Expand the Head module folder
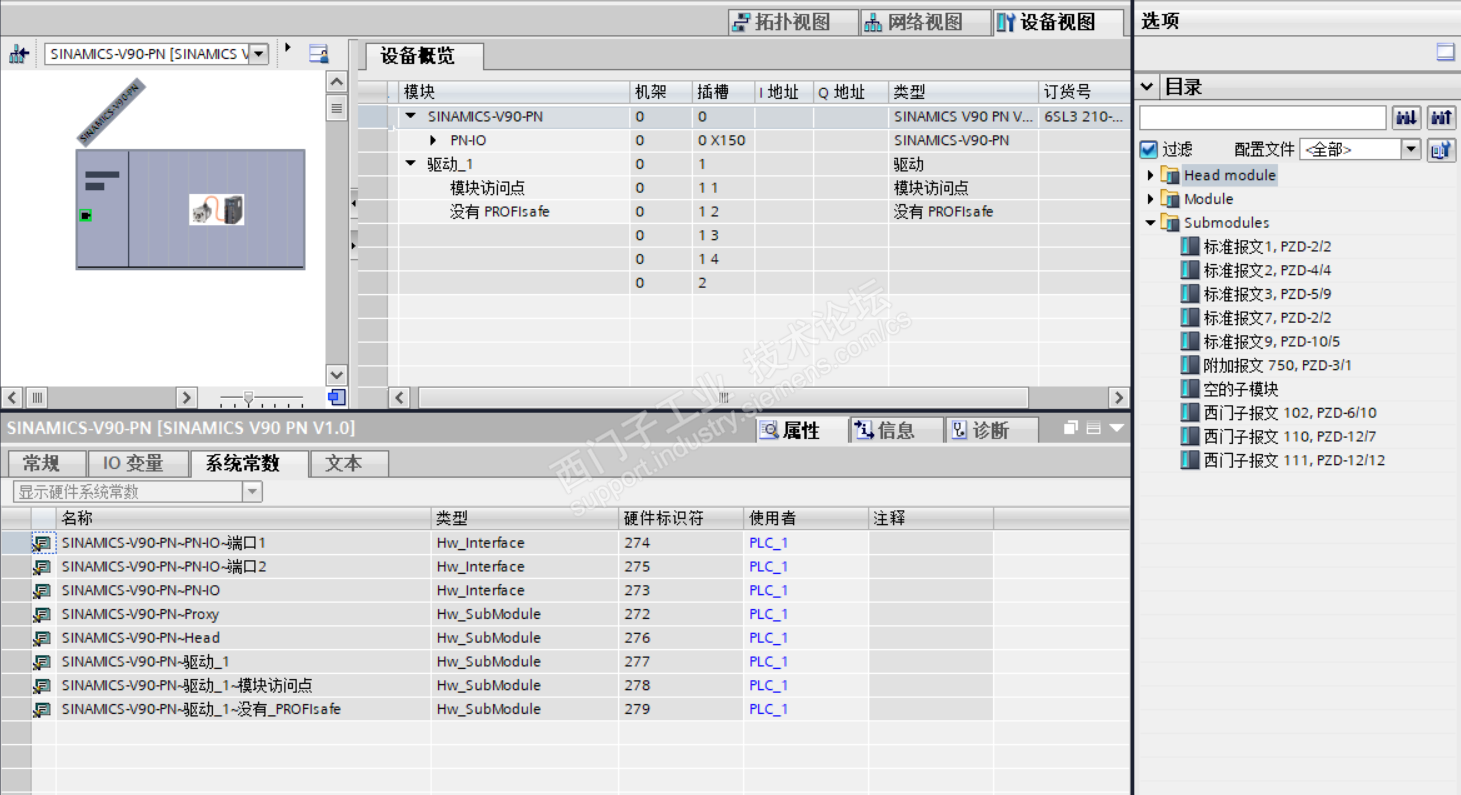The width and height of the screenshot is (1461, 795). pyautogui.click(x=1150, y=175)
